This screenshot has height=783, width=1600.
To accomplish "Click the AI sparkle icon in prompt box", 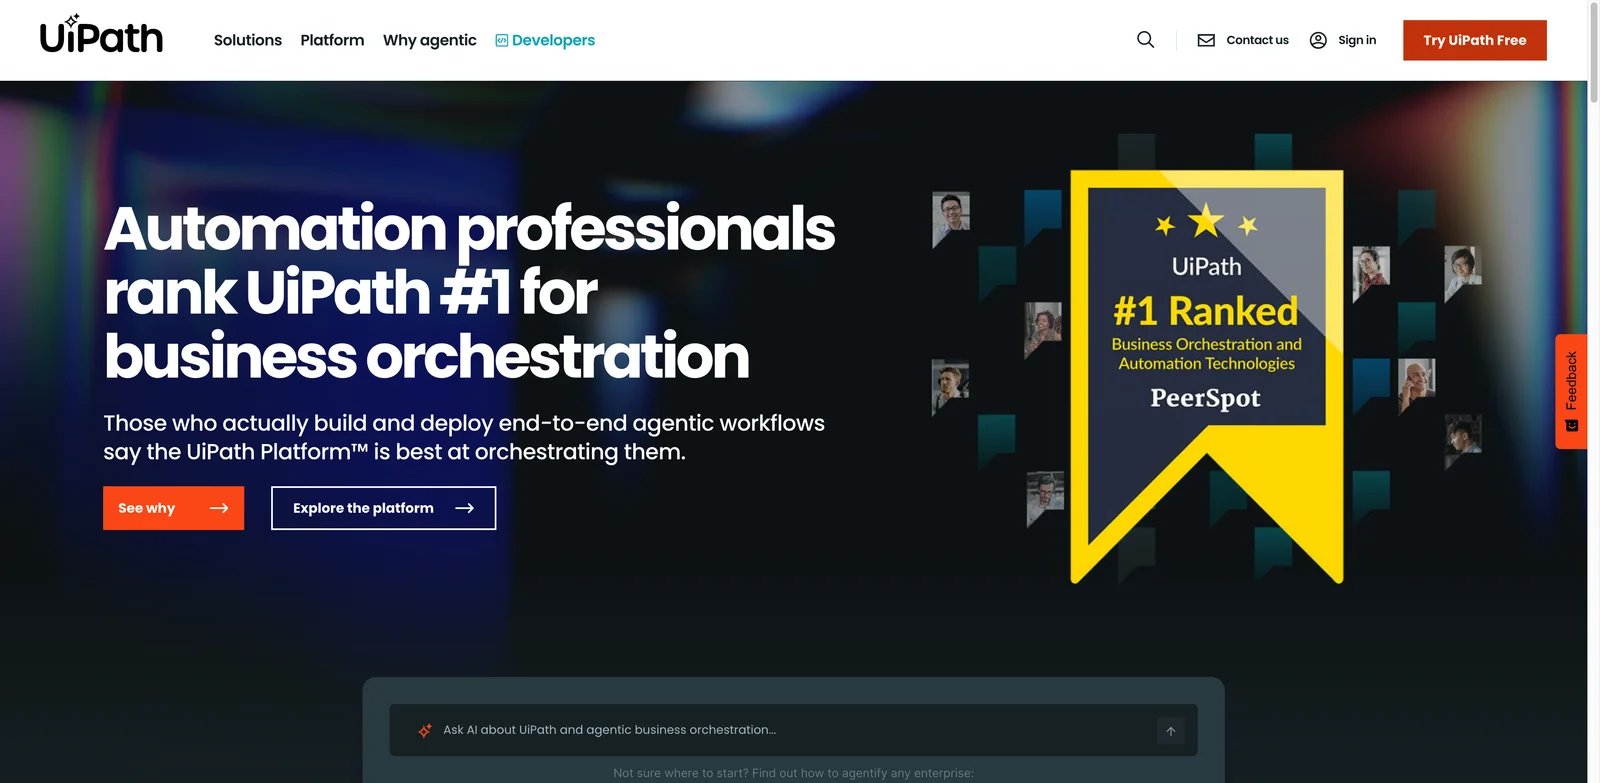I will click(425, 730).
